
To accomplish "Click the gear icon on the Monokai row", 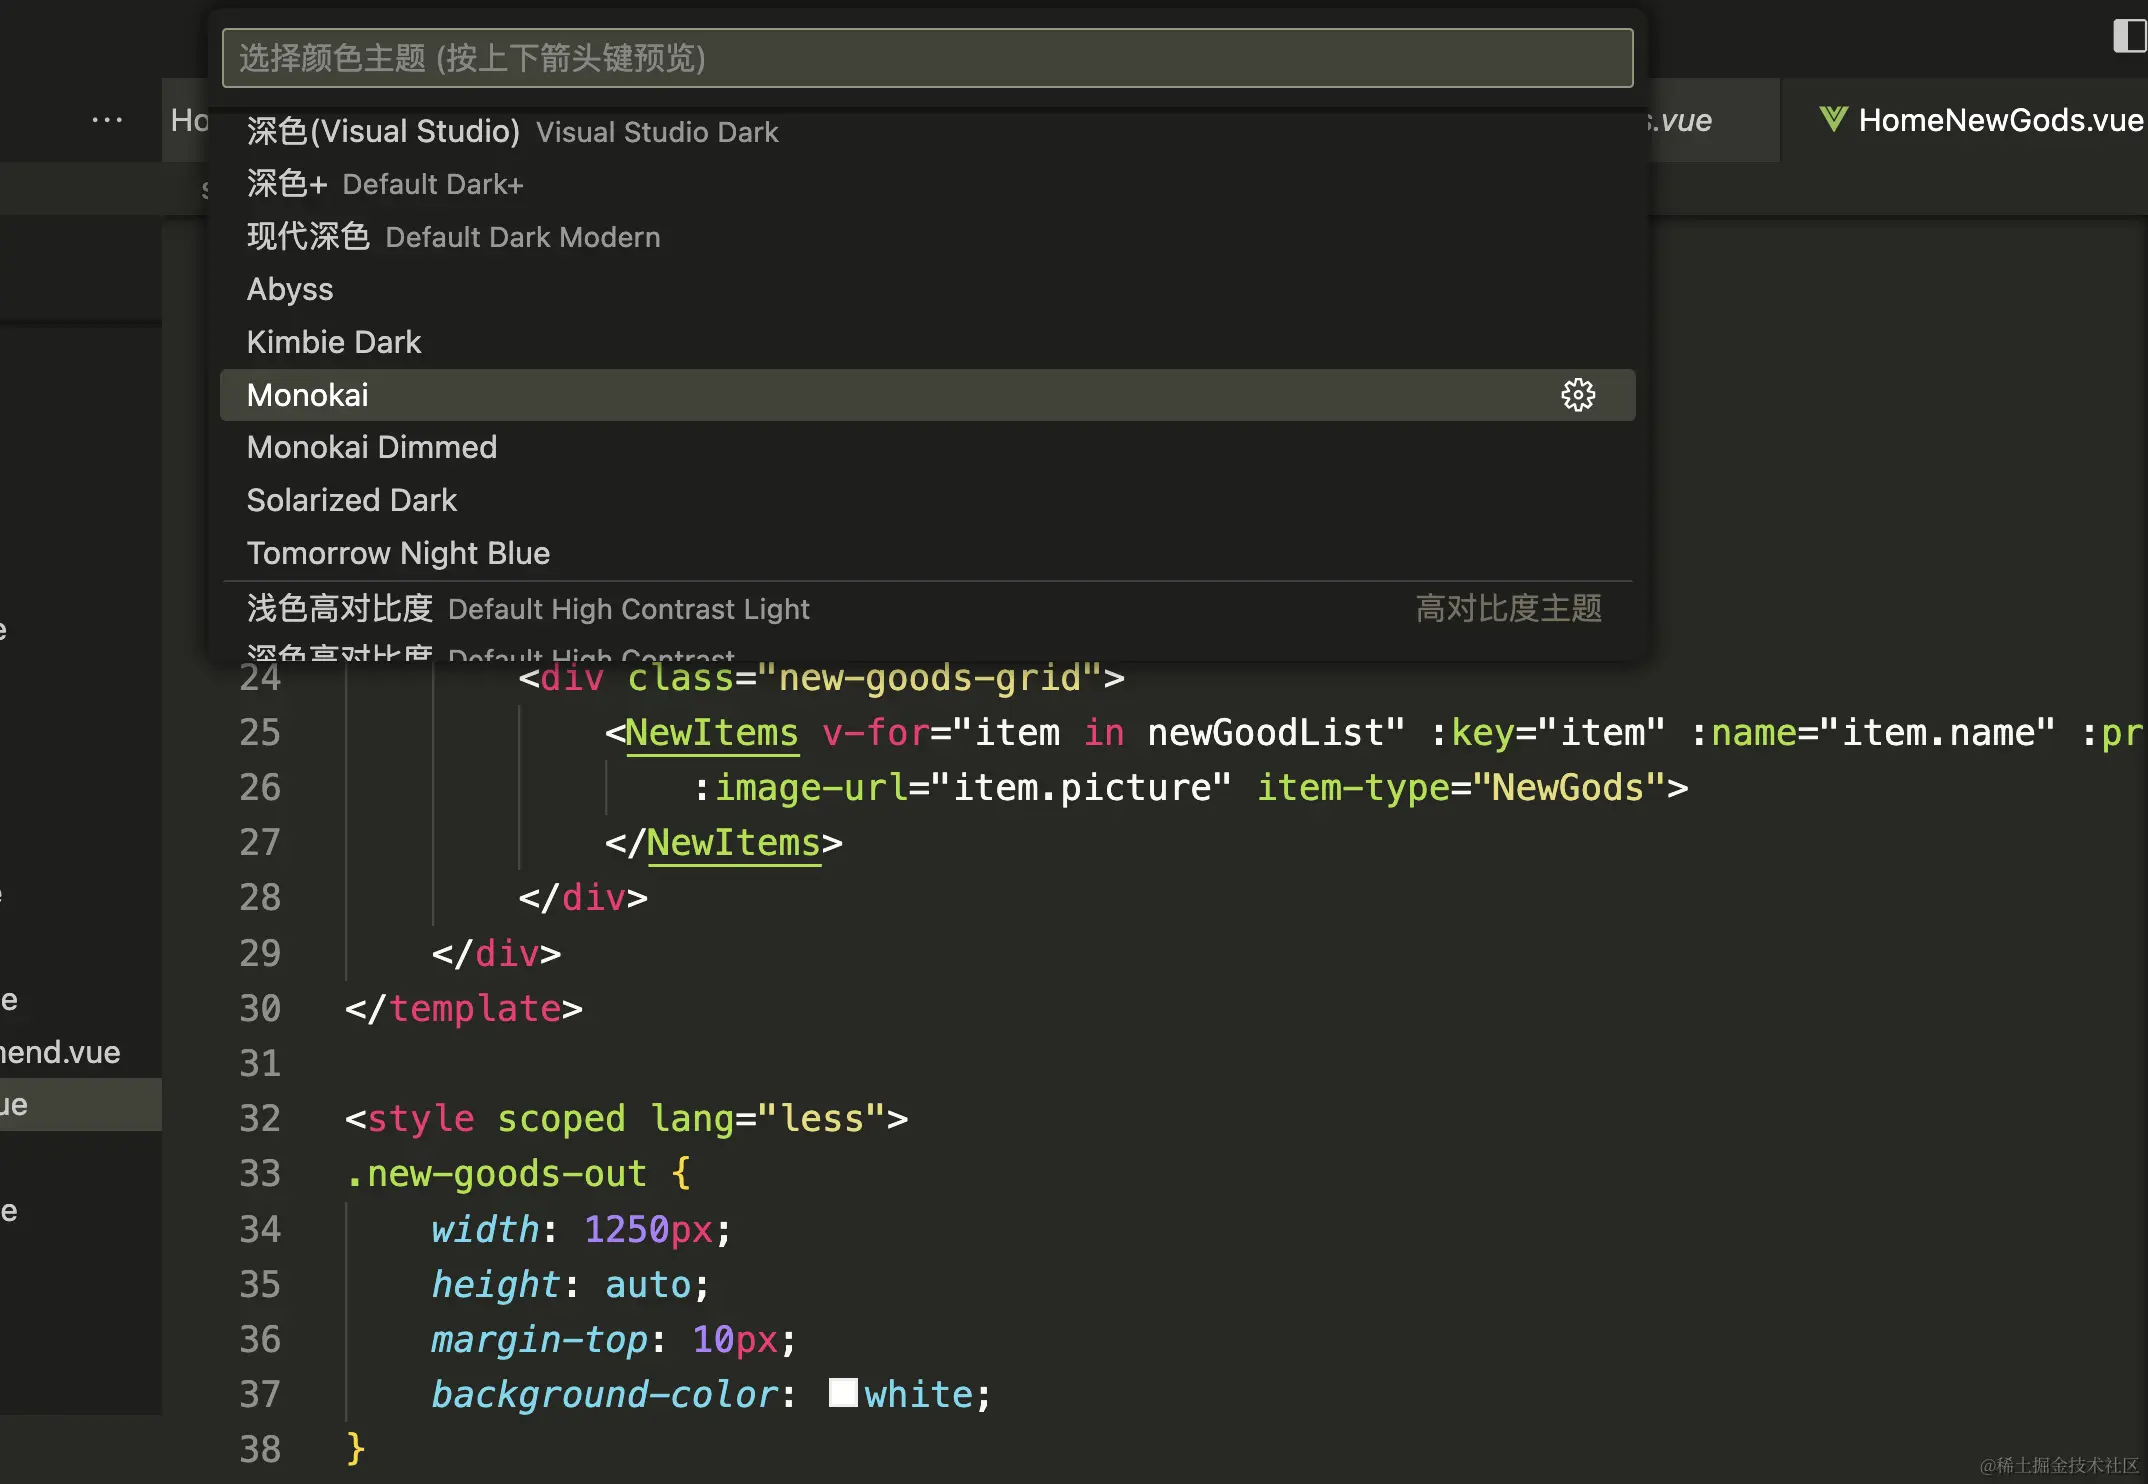I will (1578, 395).
